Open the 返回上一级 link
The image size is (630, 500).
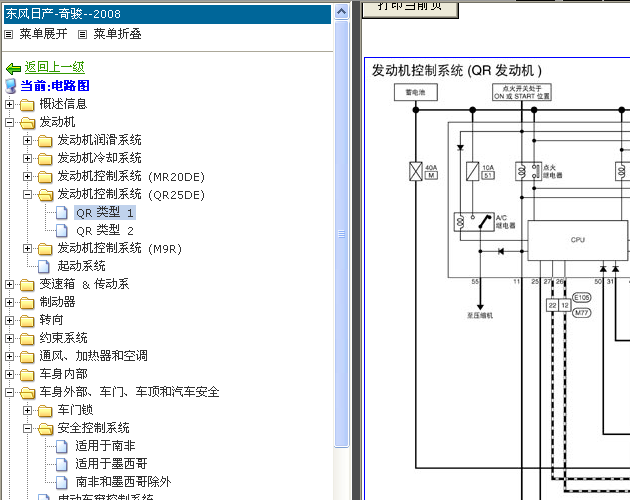(x=55, y=67)
